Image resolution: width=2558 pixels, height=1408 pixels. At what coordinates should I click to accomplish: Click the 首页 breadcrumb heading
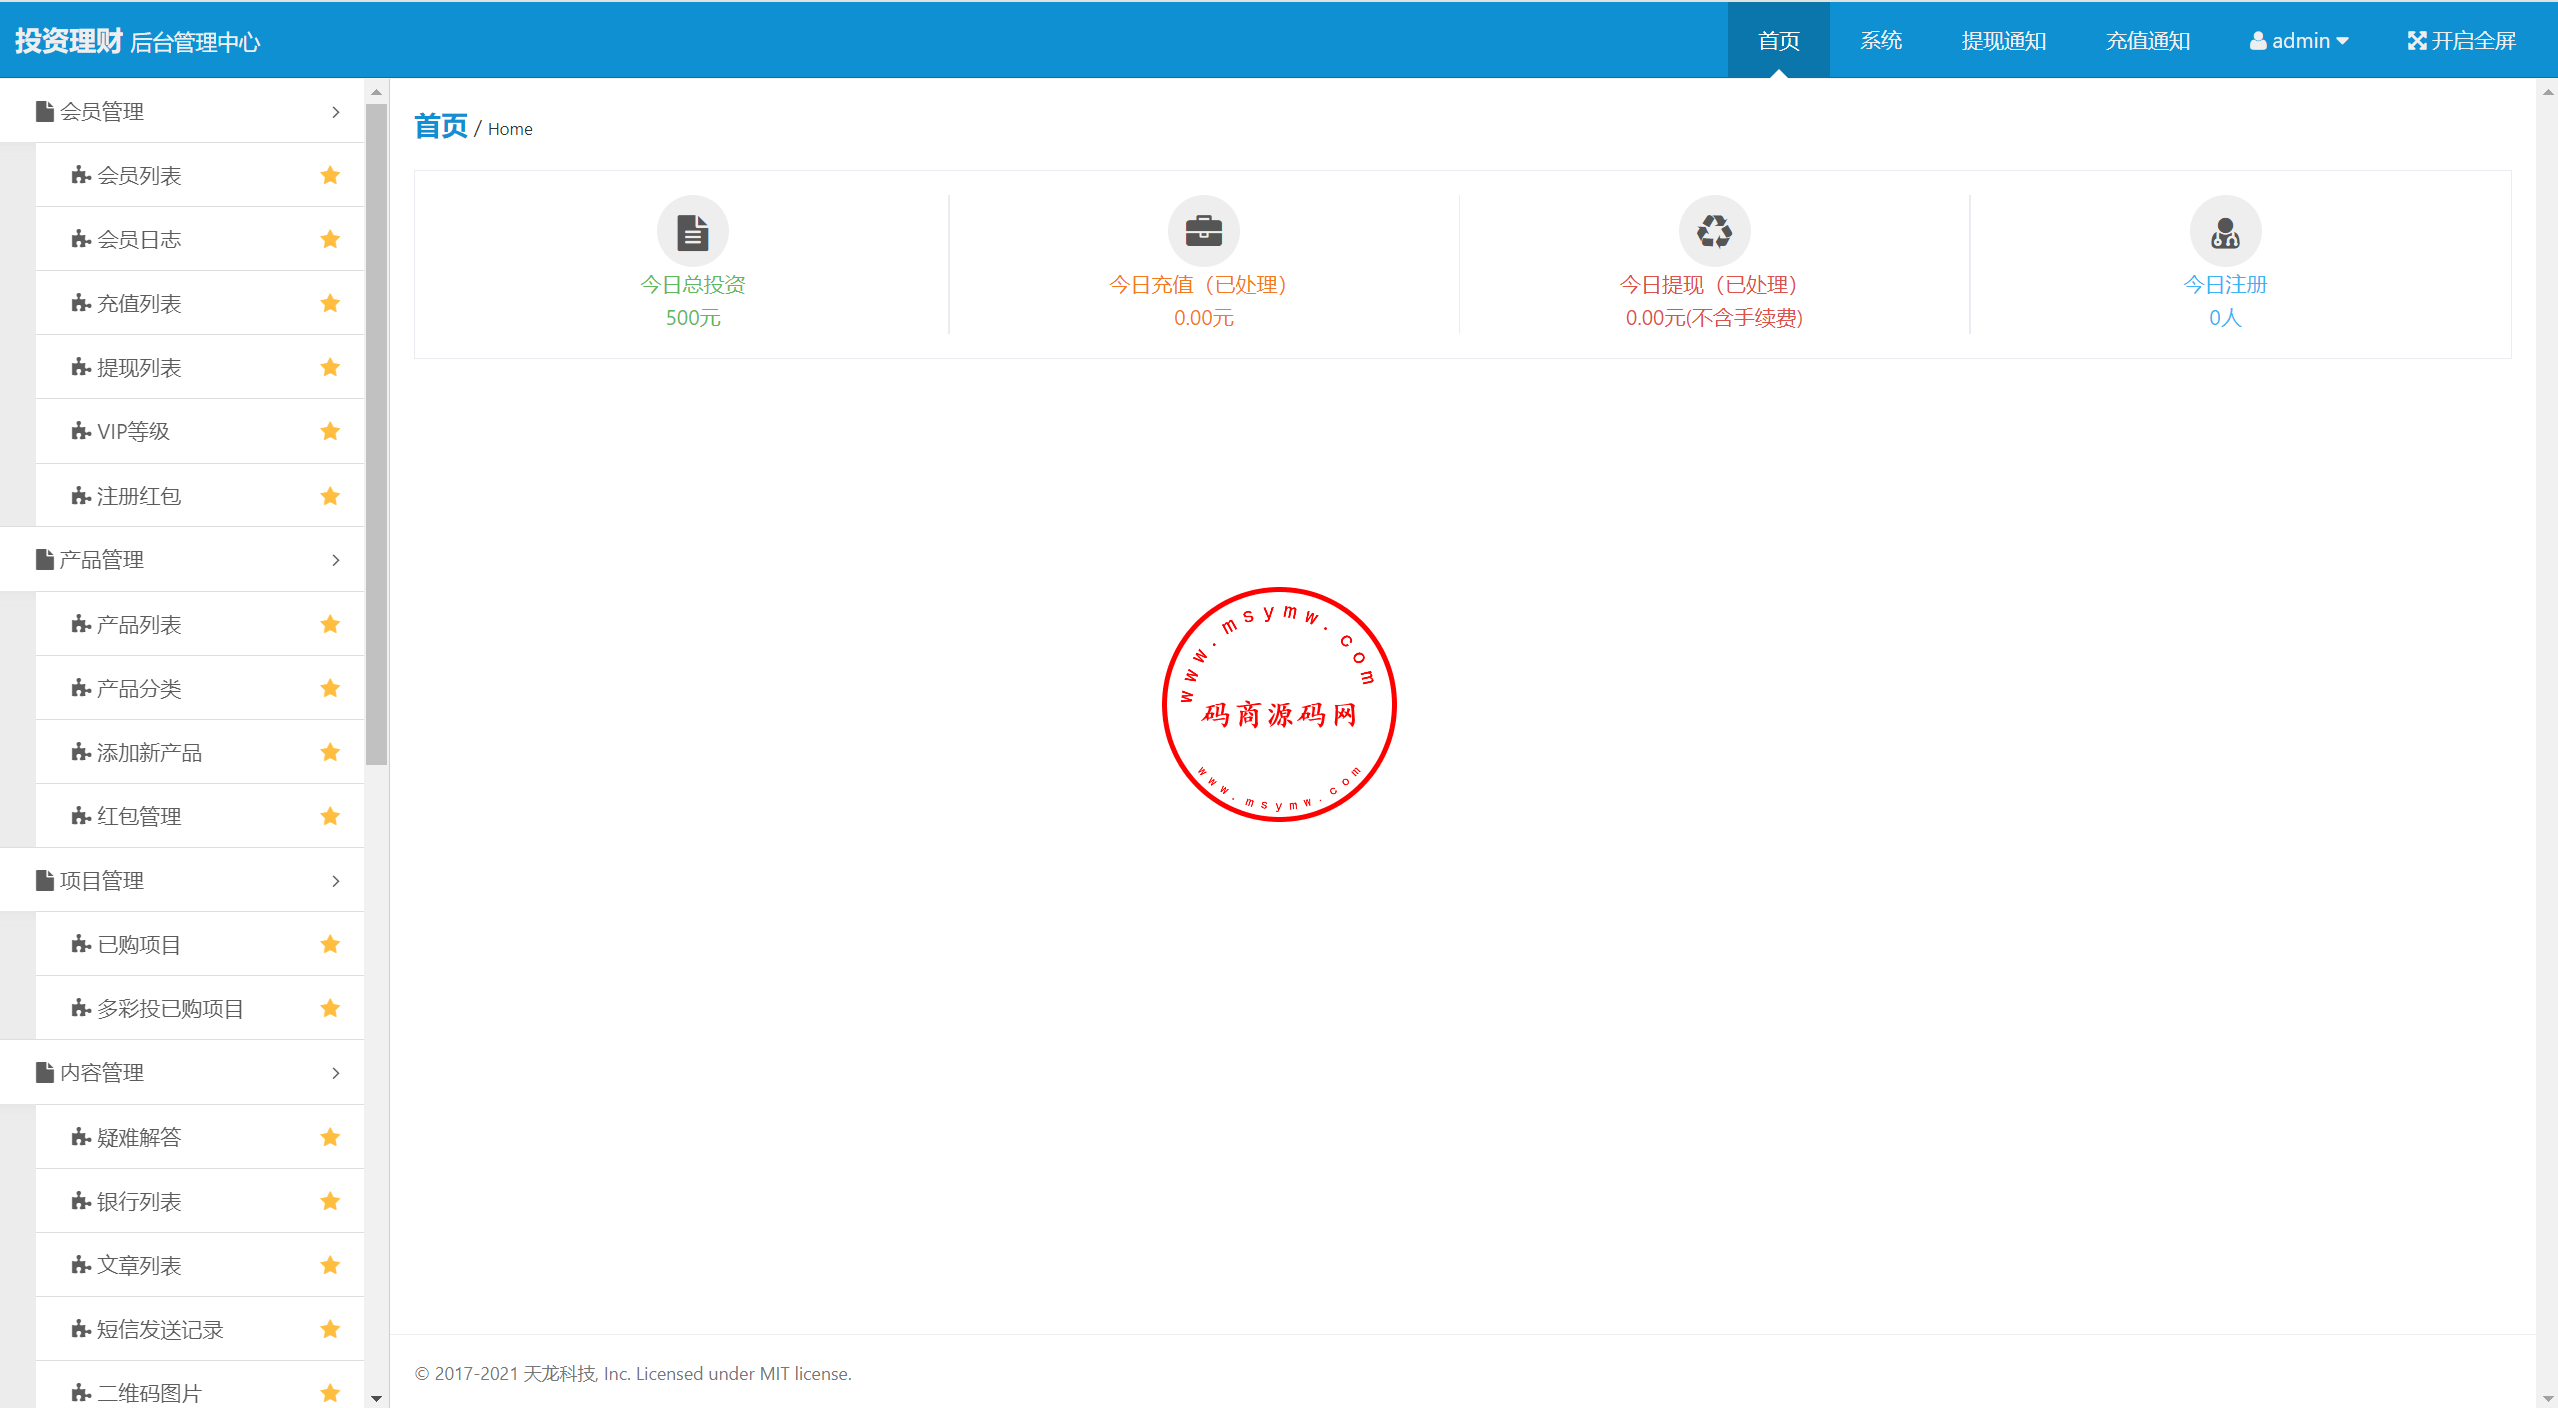(x=441, y=126)
